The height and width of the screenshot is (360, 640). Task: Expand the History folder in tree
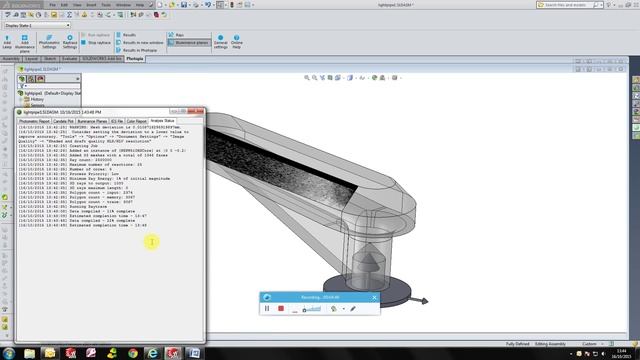21,99
